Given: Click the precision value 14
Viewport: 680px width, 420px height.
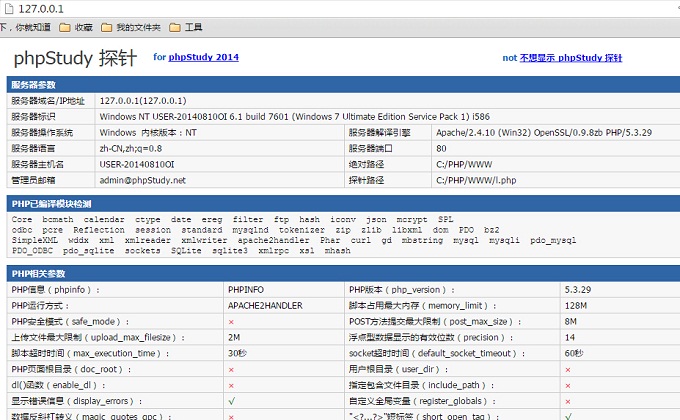Looking at the screenshot, I should coord(569,338).
